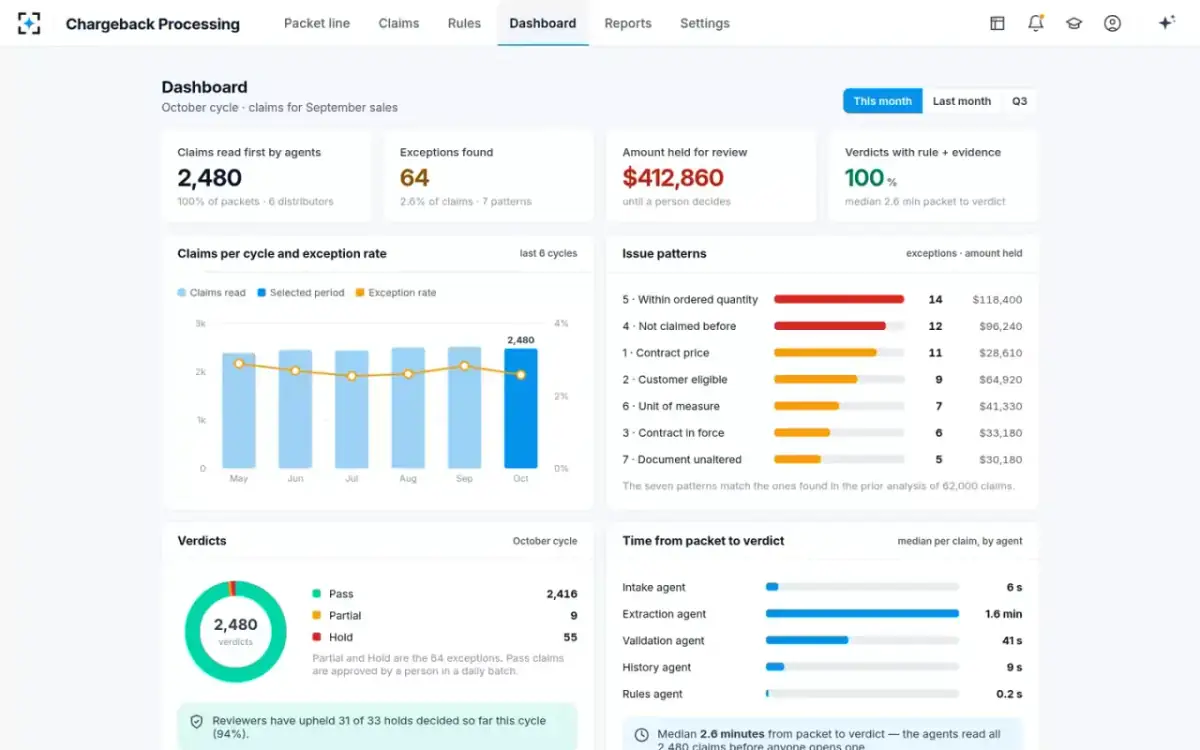
Task: Click the last 6 cycles label
Action: pyautogui.click(x=548, y=254)
